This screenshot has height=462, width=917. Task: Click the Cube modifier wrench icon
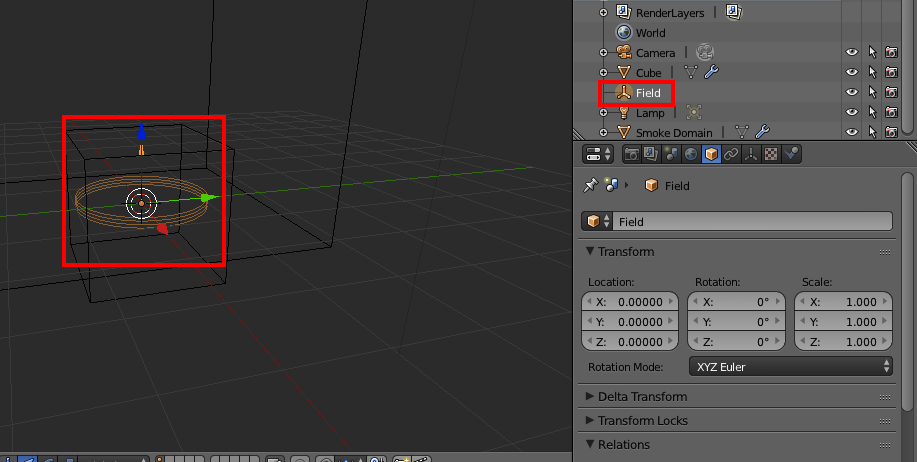pyautogui.click(x=711, y=72)
